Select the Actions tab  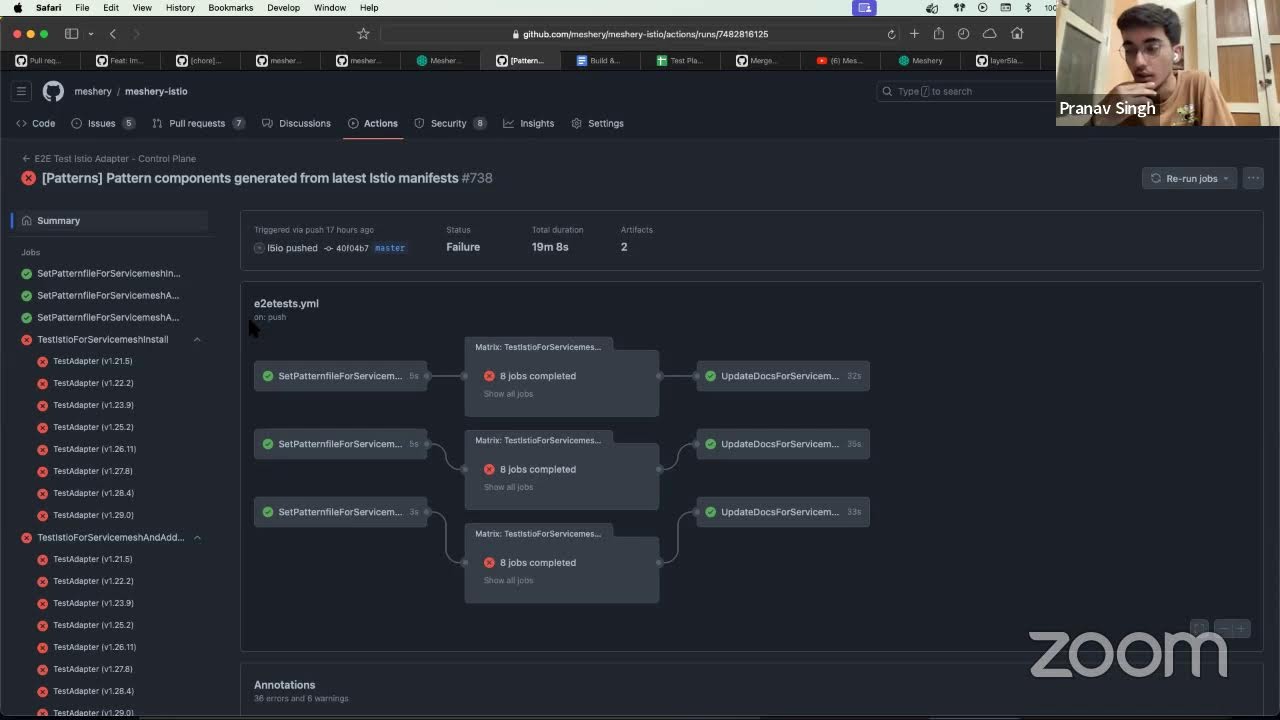pyautogui.click(x=373, y=123)
